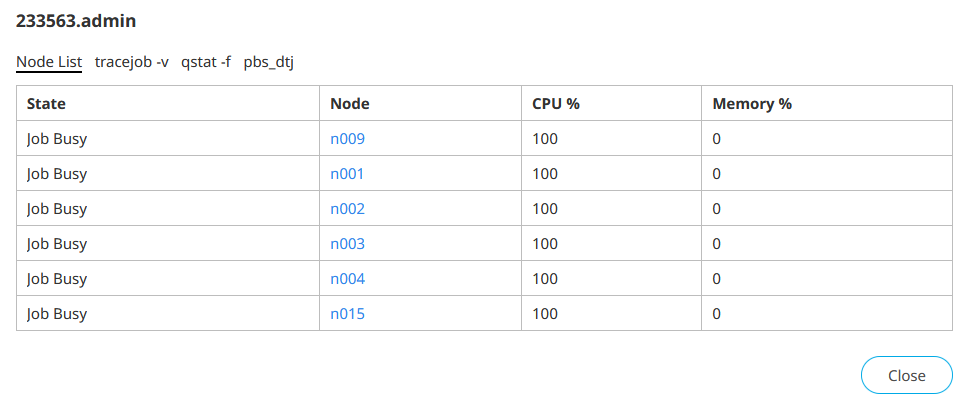Open node n003 details link
Screen dimensions: 959x409
(348, 244)
